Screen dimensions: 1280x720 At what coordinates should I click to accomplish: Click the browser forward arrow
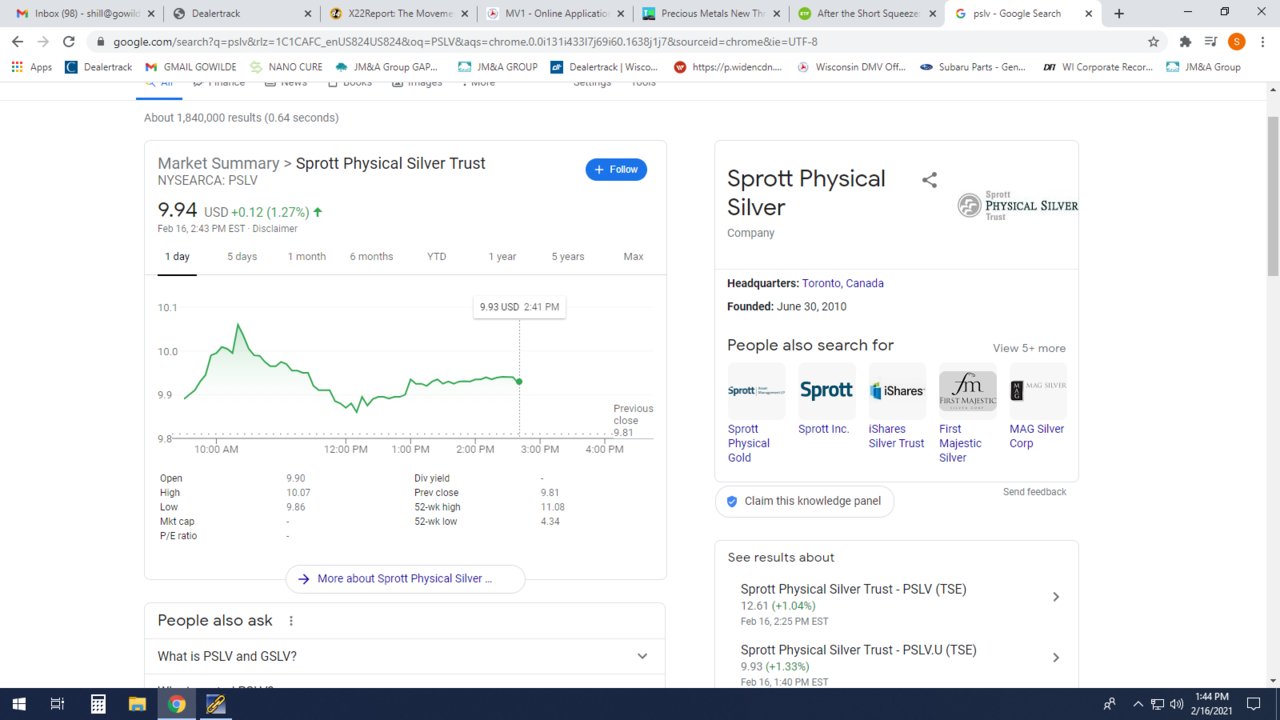point(43,42)
